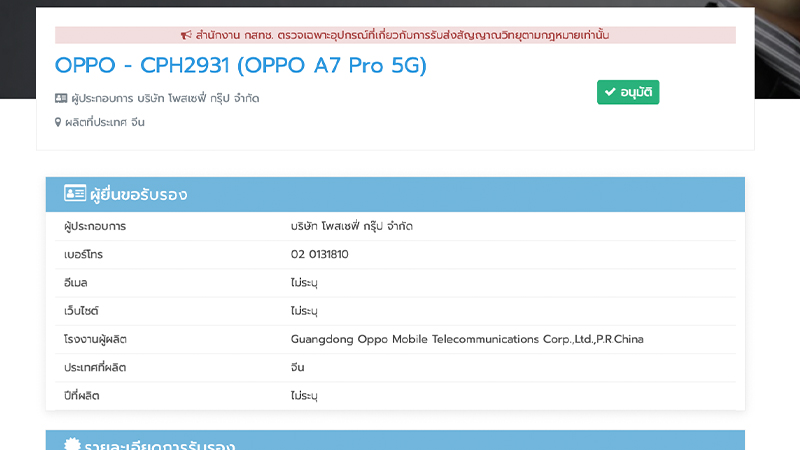Click the company name value in ผู้ประกอบการ row
The image size is (800, 450).
click(x=352, y=226)
